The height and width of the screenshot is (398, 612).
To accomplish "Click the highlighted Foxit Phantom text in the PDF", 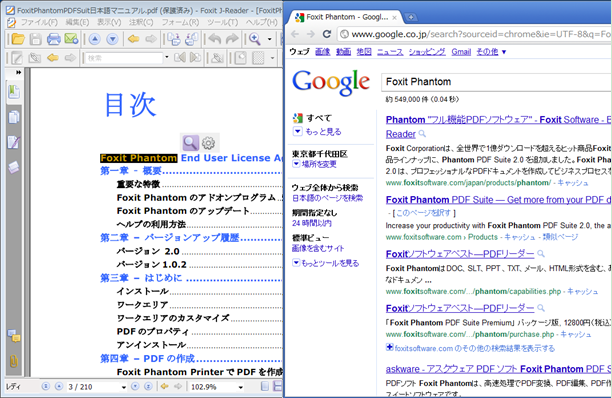I will 139,158.
